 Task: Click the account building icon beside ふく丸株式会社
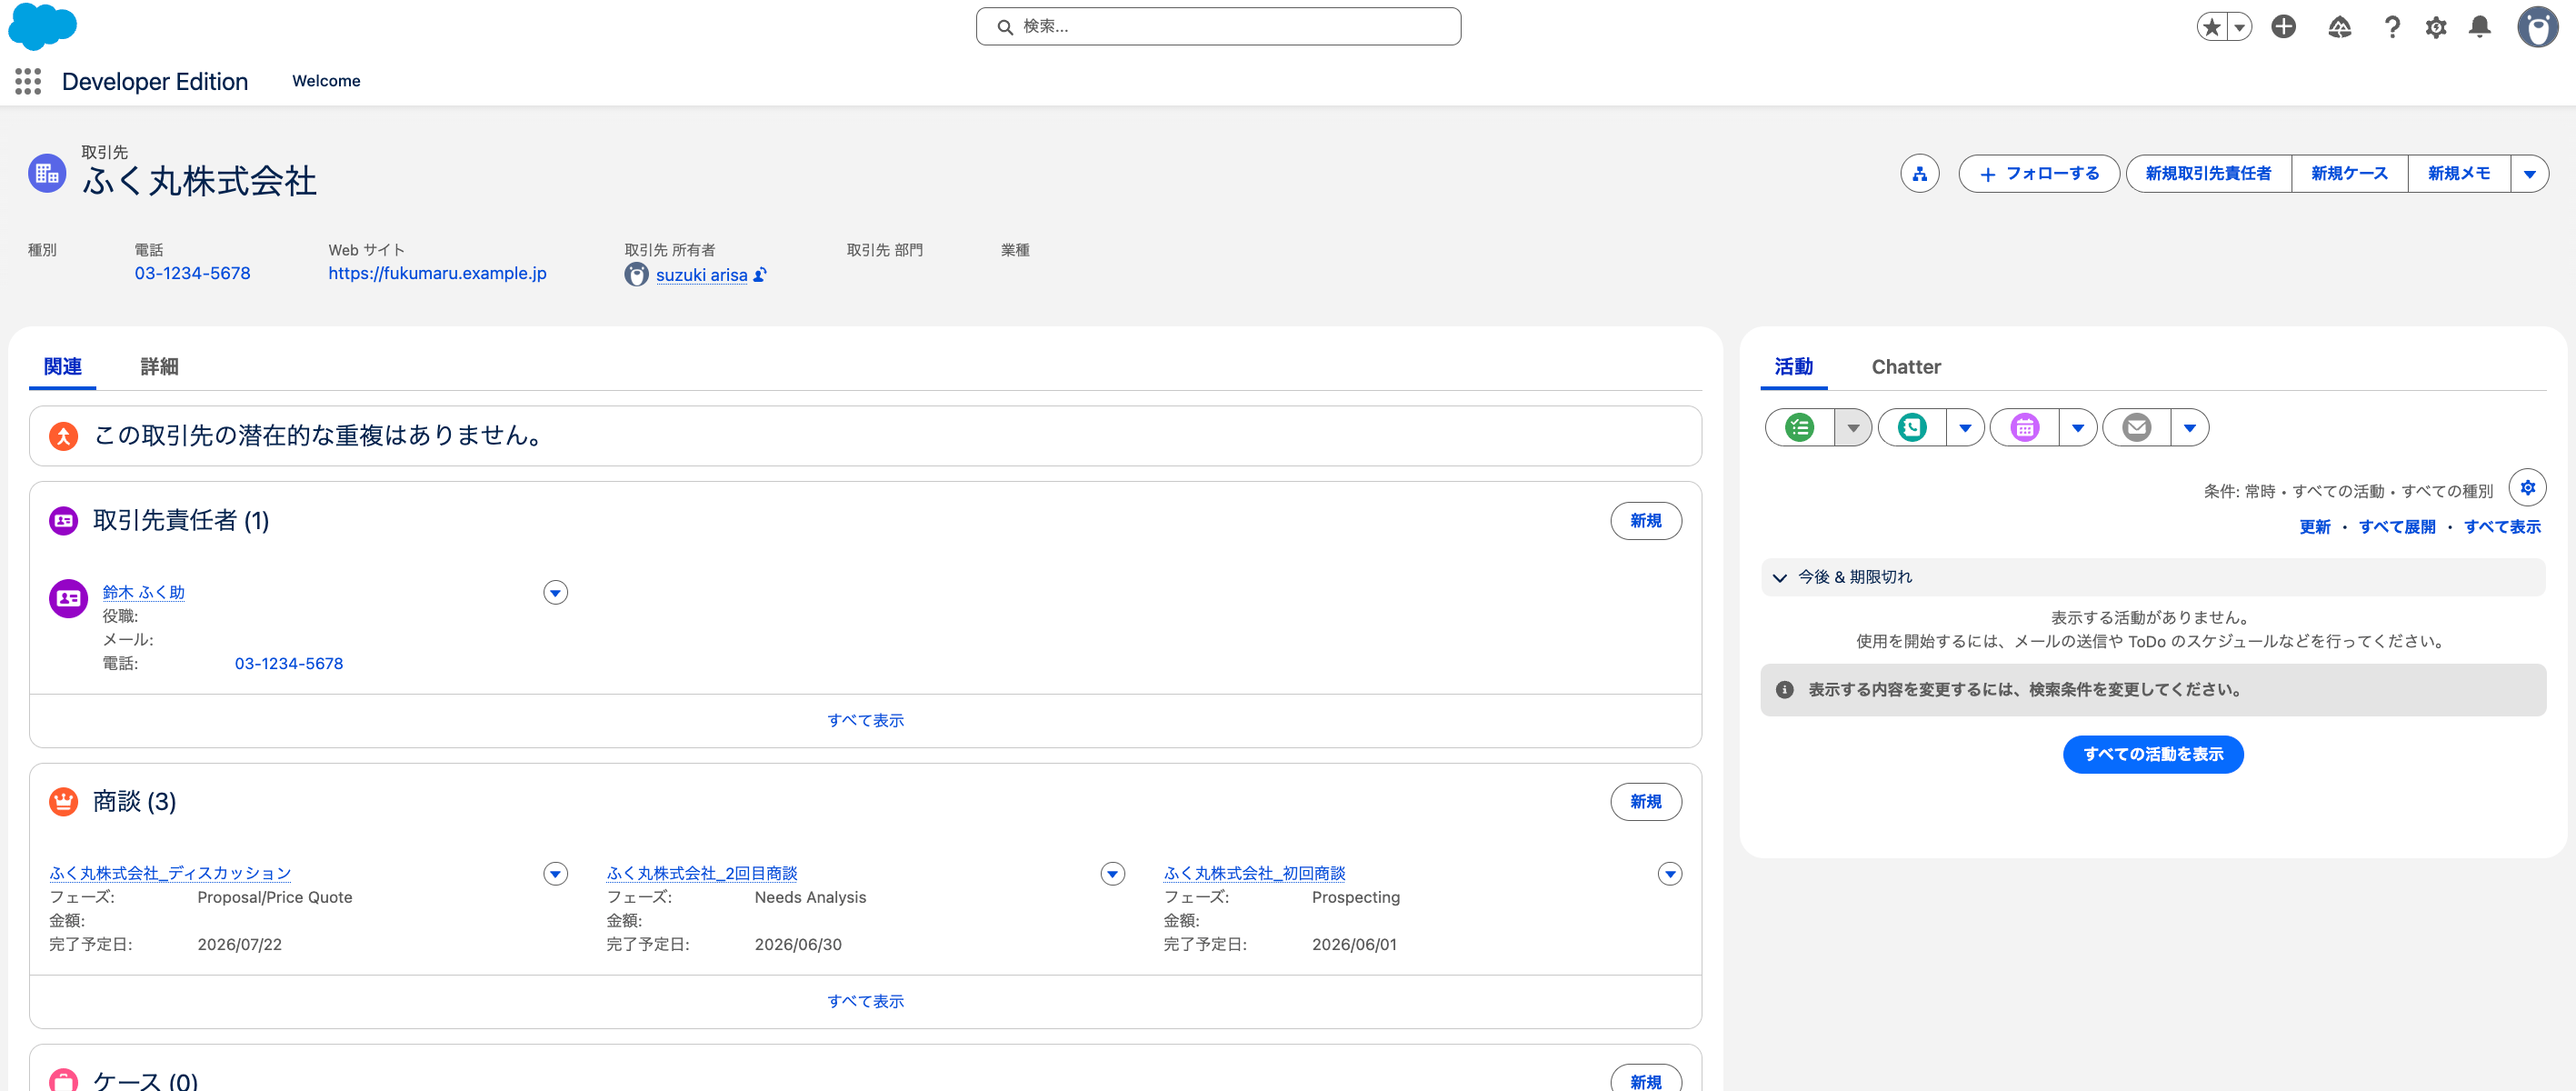point(46,174)
